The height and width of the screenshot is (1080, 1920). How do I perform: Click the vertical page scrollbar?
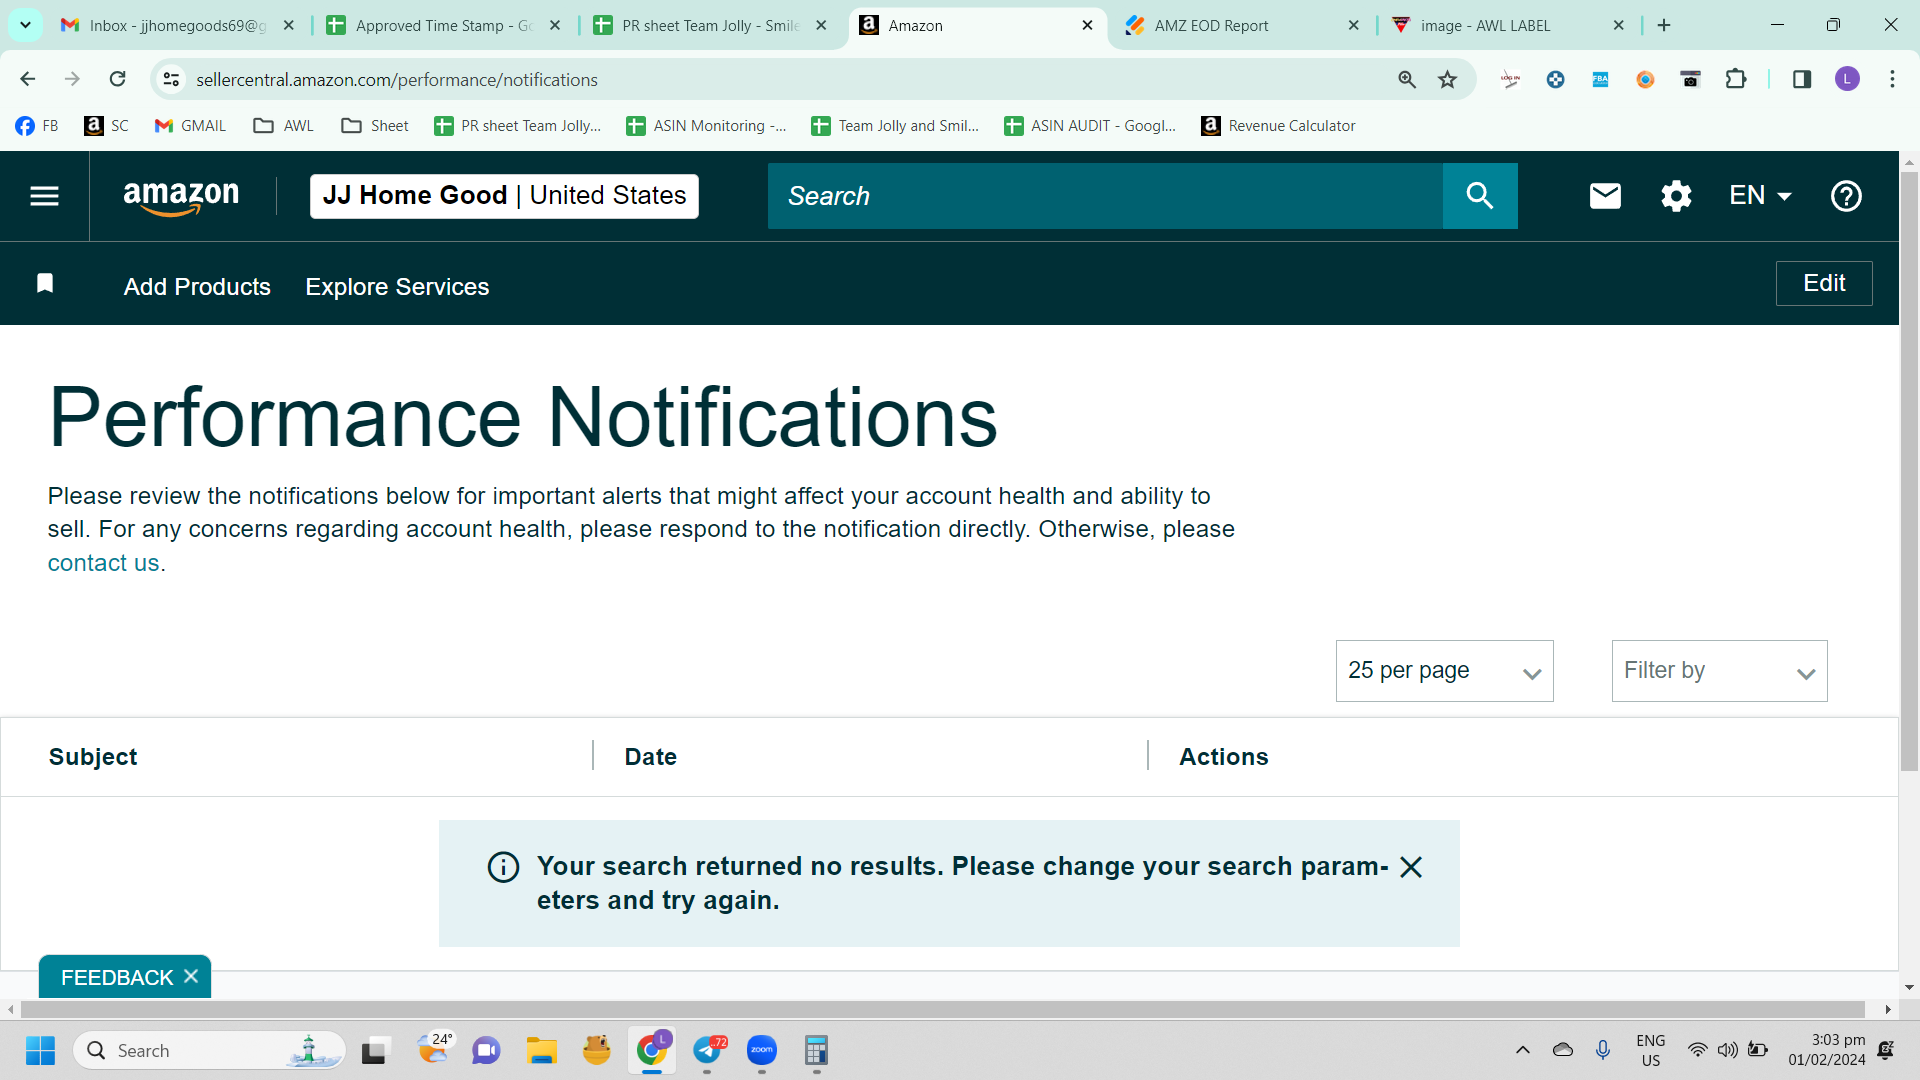[1909, 470]
